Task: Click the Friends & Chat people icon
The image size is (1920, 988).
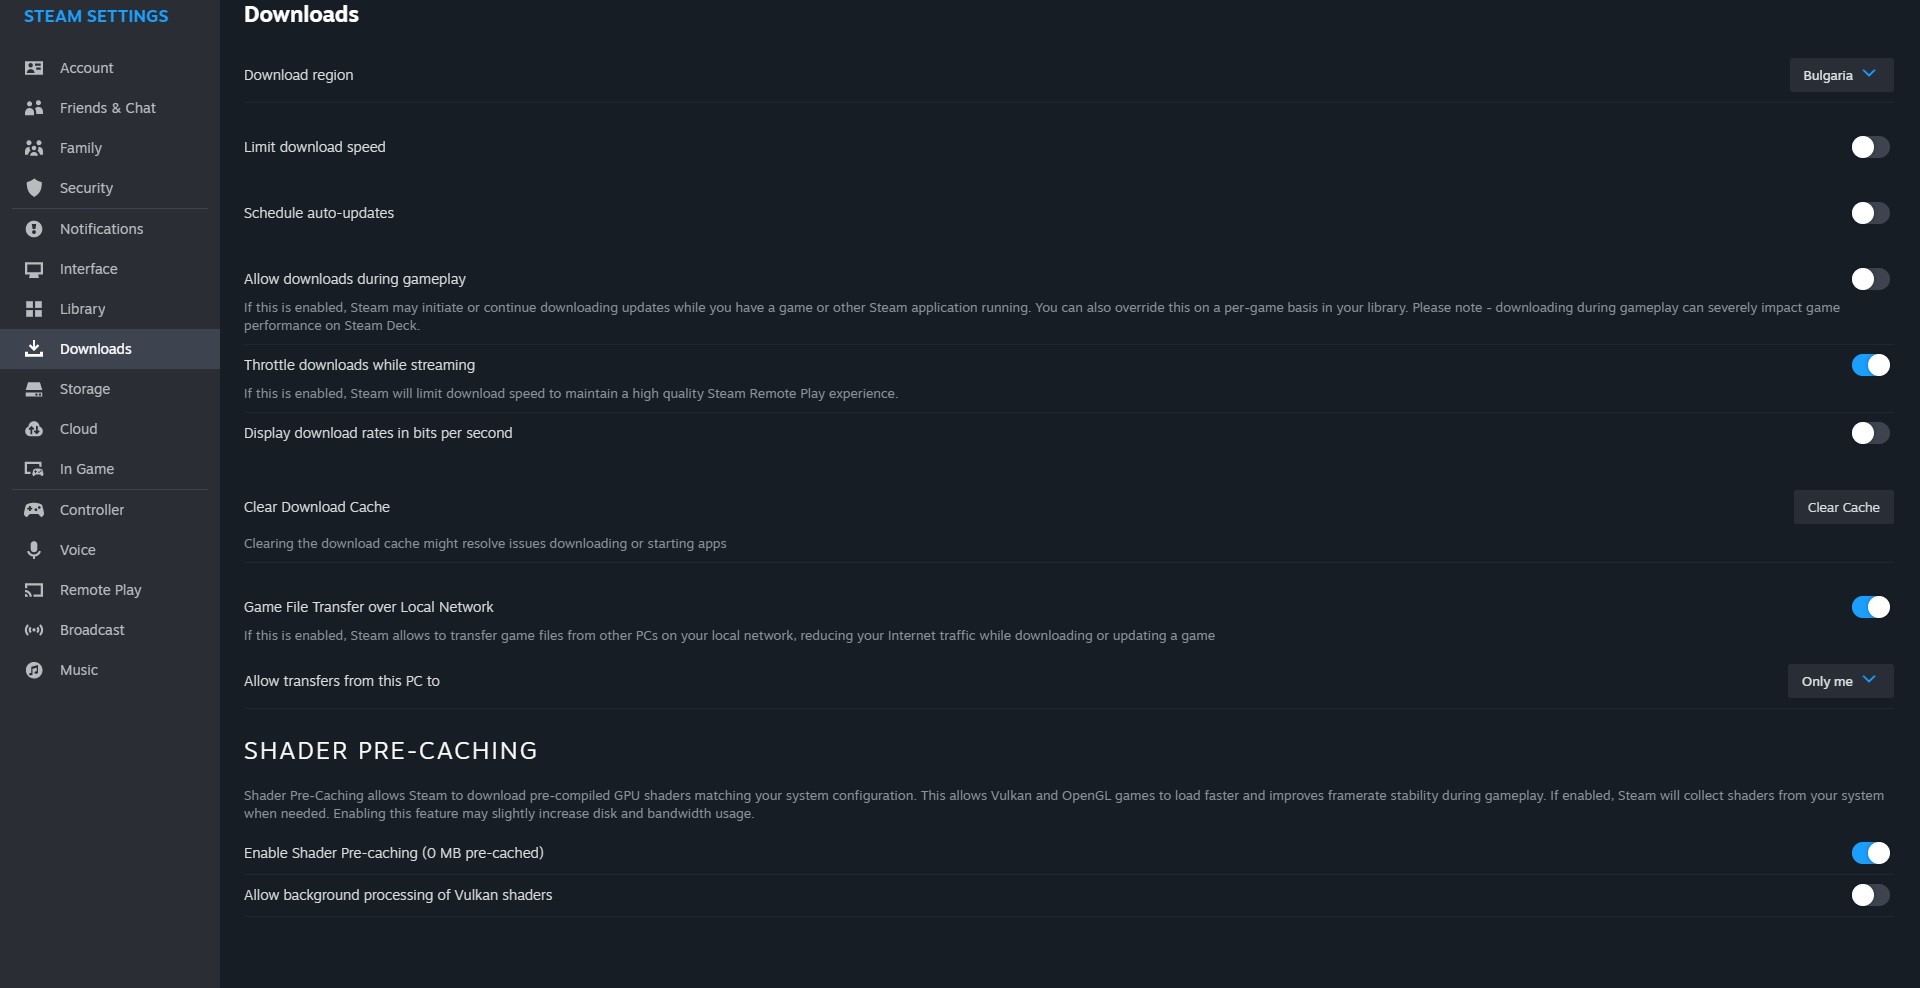Action: tap(34, 108)
